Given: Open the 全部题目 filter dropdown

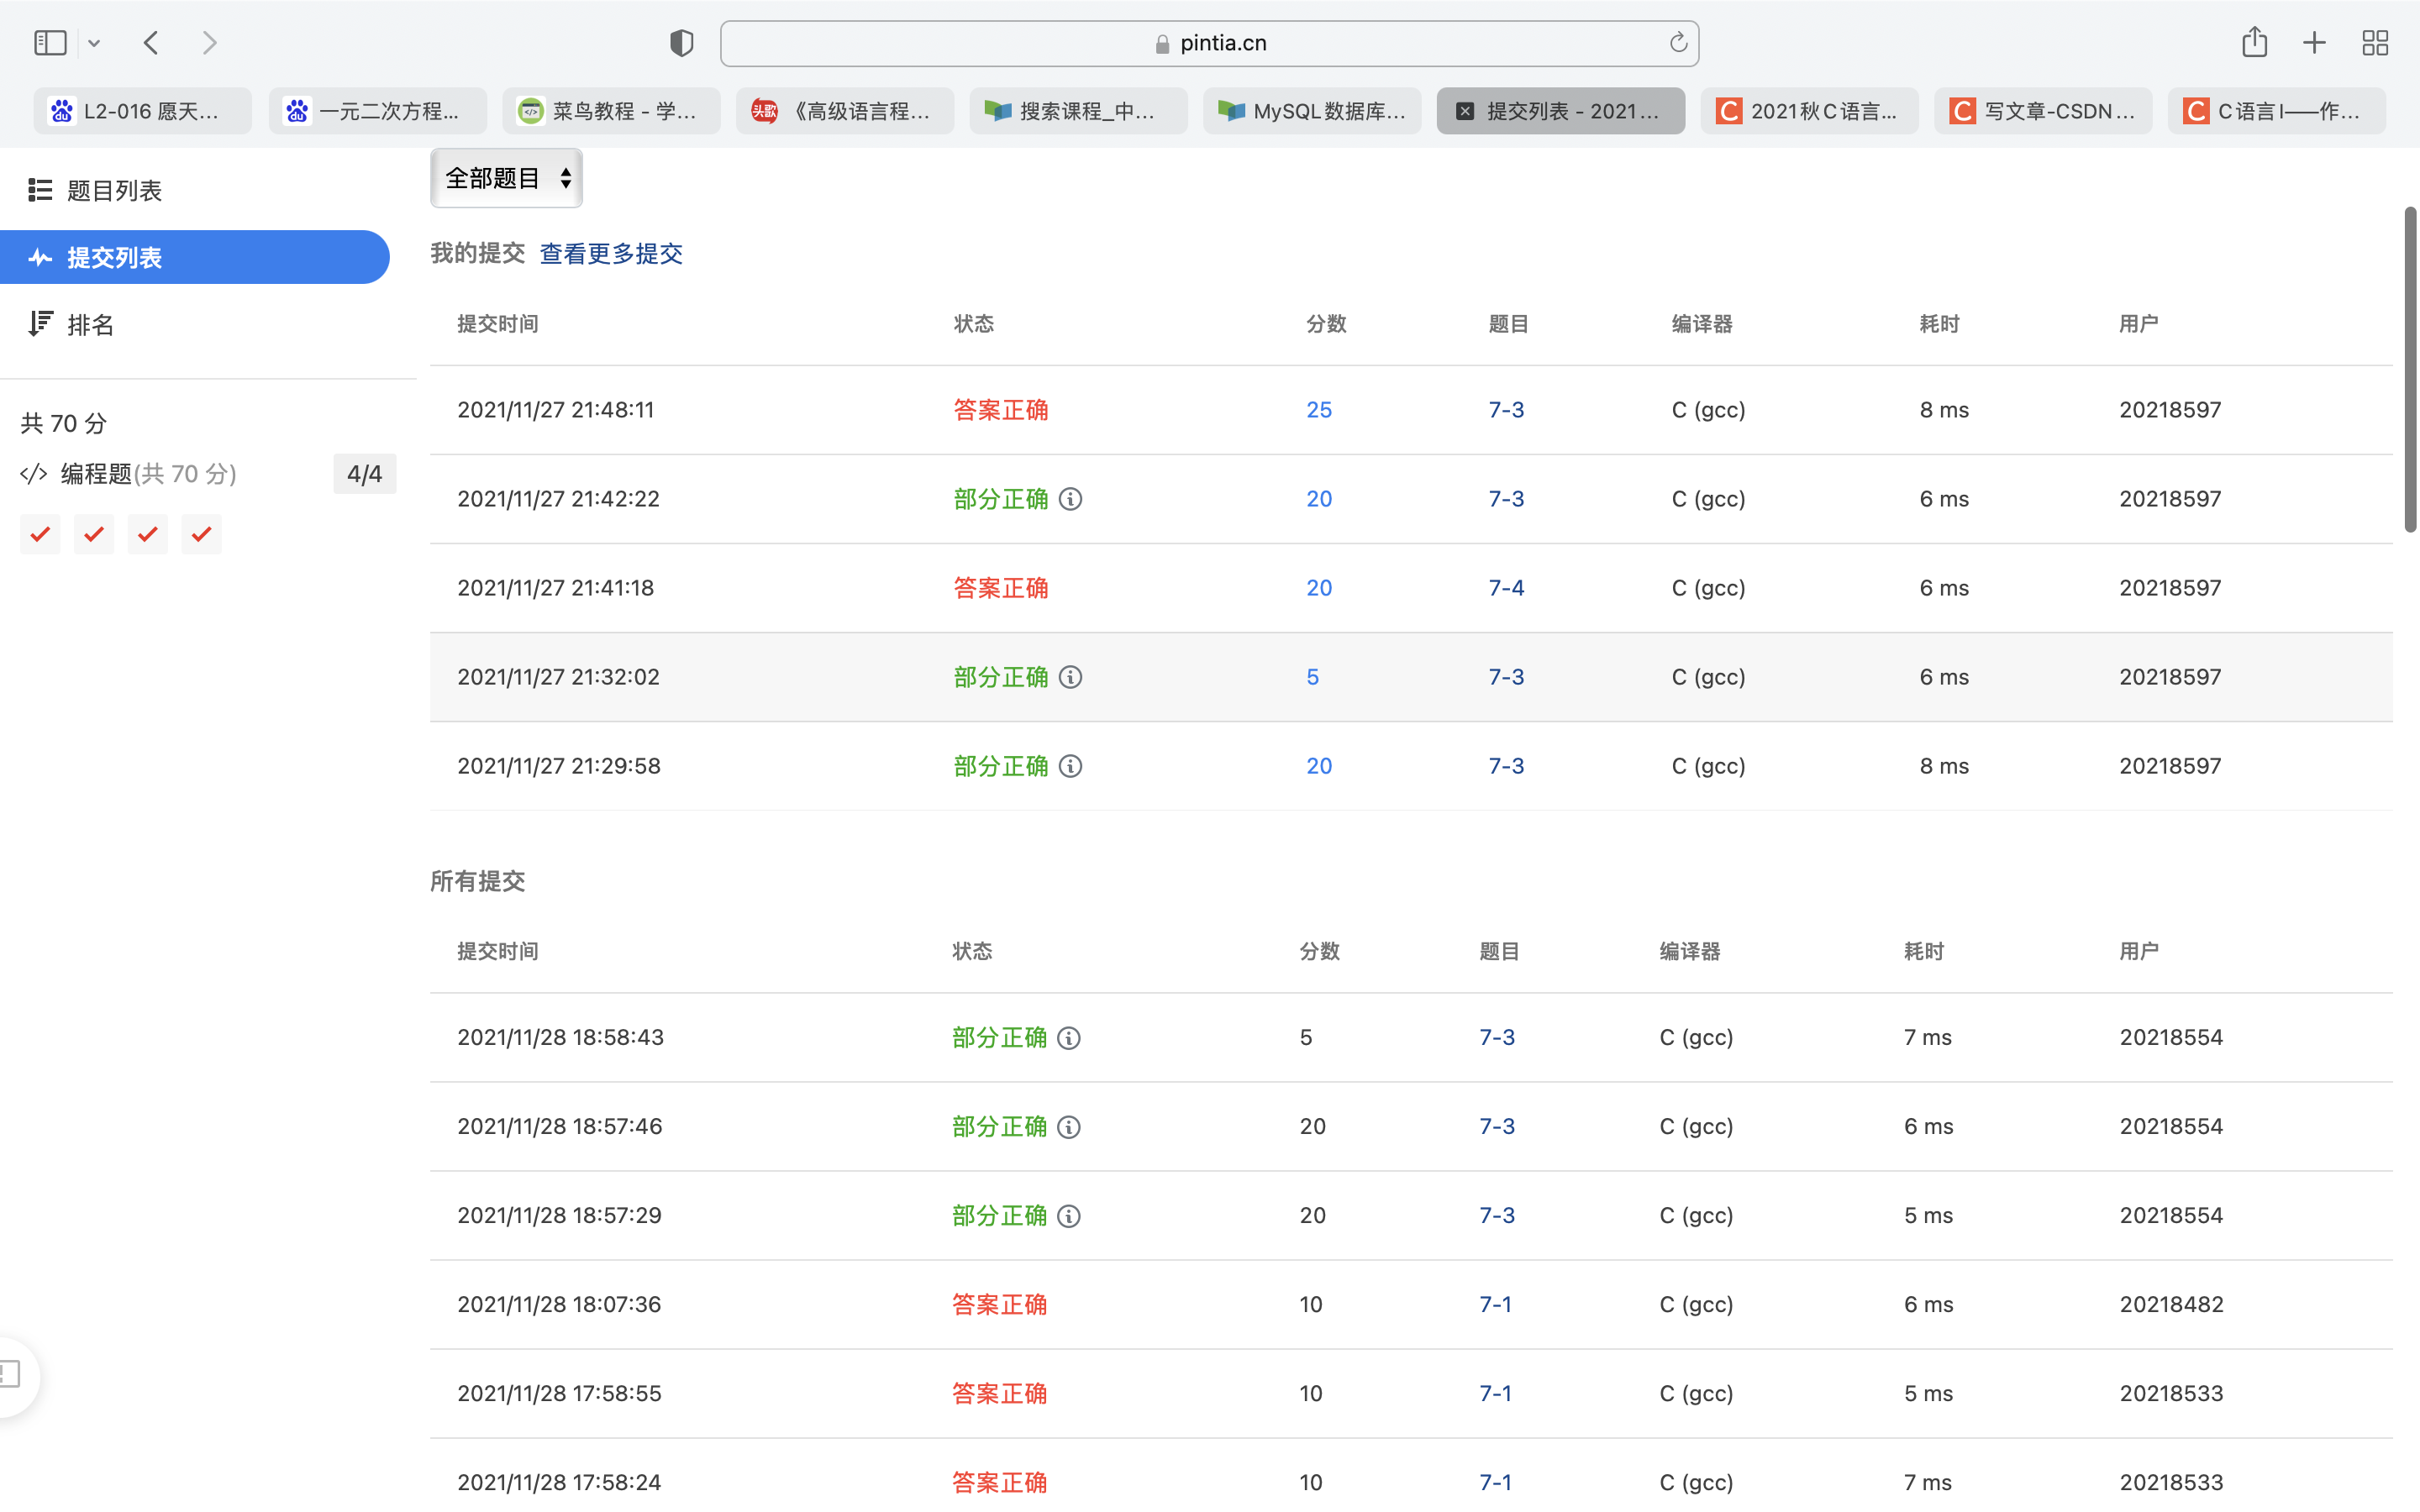Looking at the screenshot, I should point(507,178).
